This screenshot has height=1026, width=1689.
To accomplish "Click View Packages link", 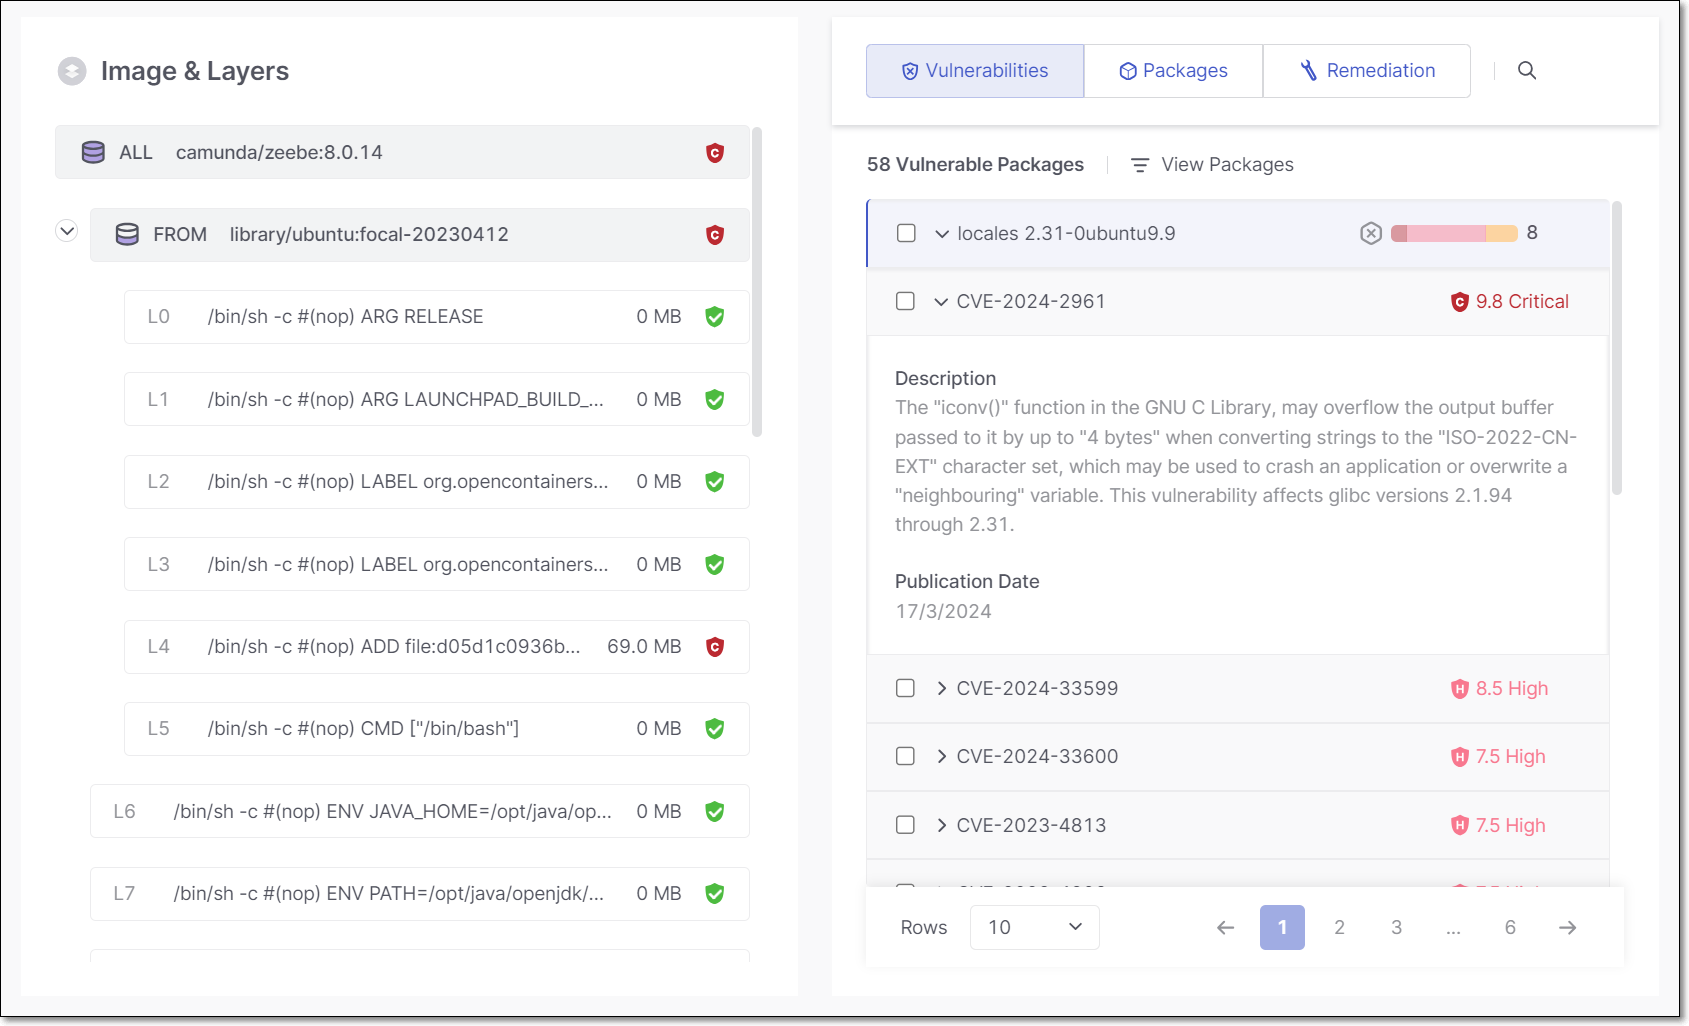I will [x=1227, y=165].
